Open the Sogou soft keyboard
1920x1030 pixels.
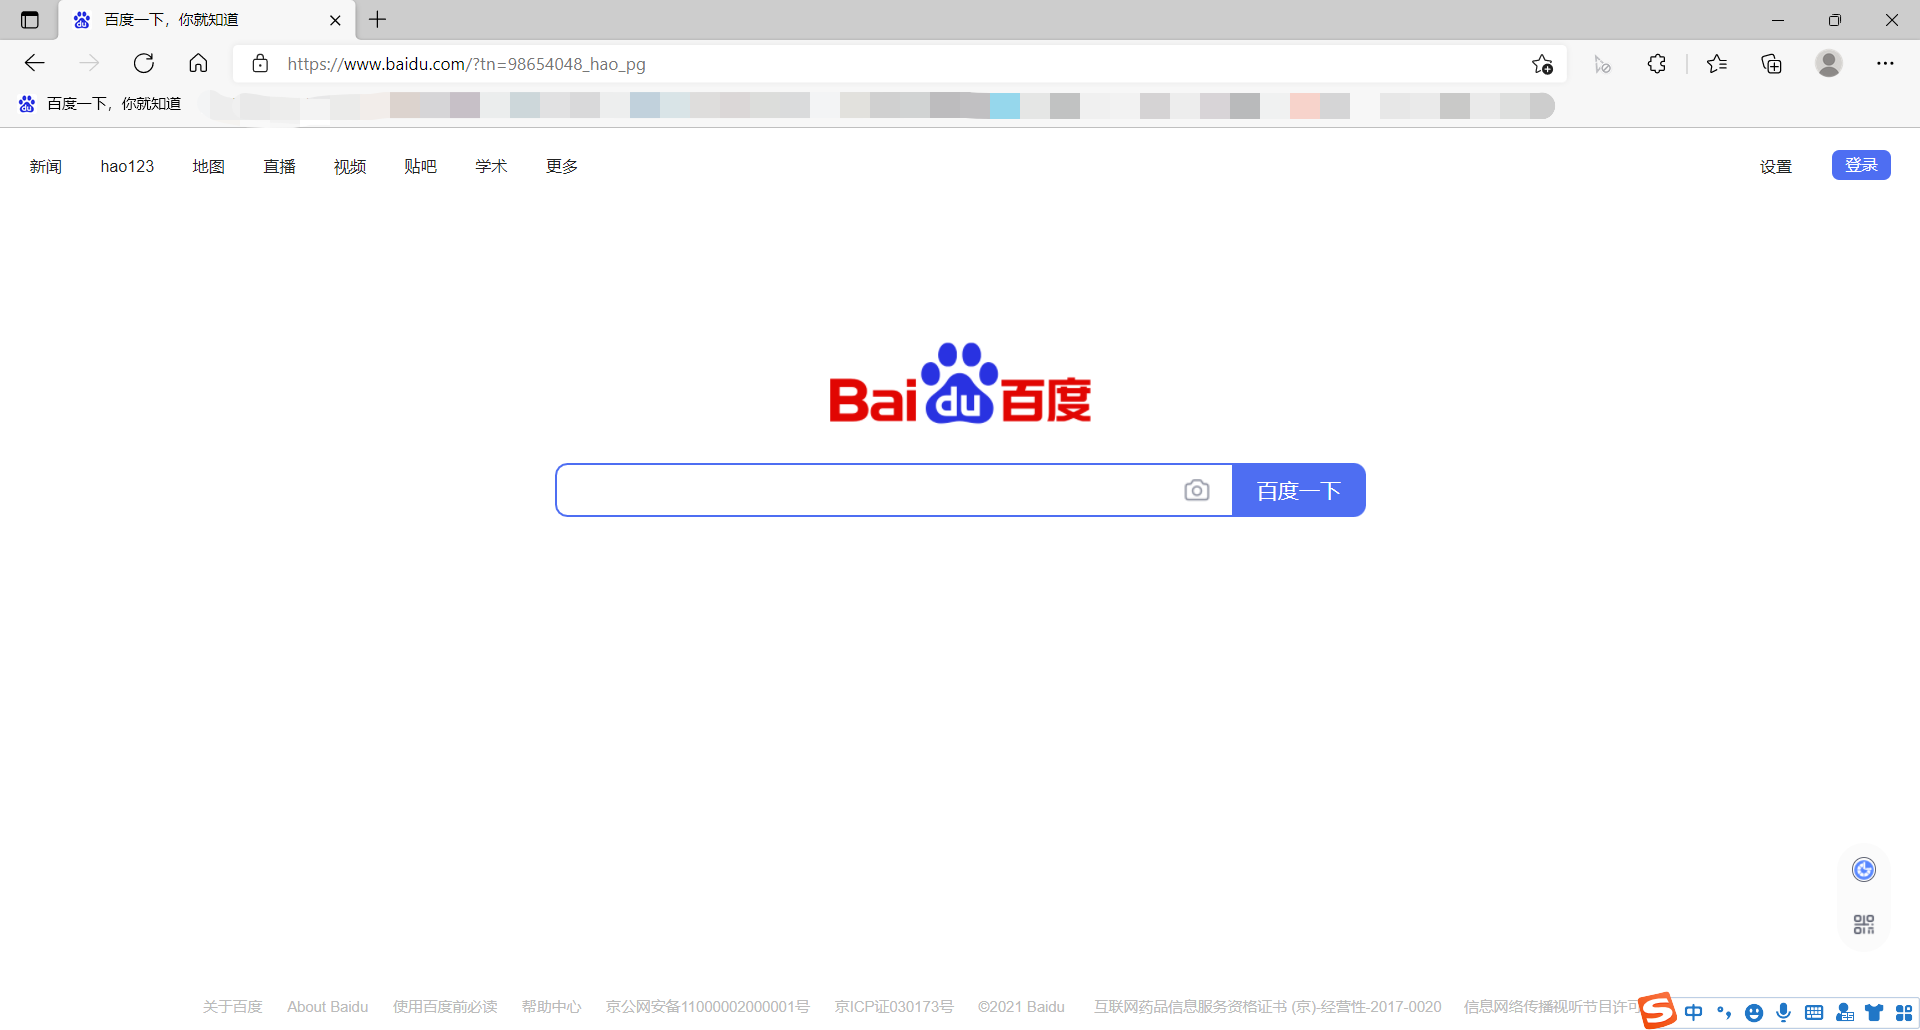pyautogui.click(x=1814, y=1012)
